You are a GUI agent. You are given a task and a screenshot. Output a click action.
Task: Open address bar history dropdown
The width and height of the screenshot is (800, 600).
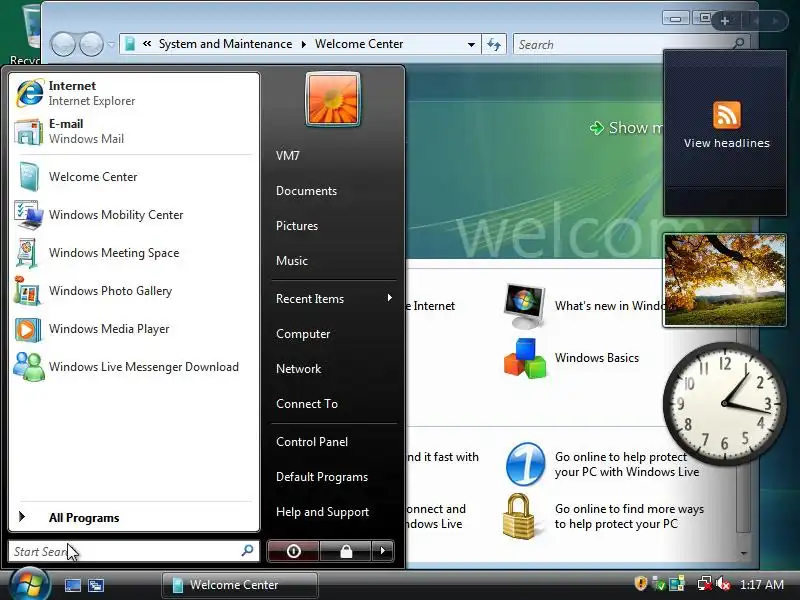(471, 44)
